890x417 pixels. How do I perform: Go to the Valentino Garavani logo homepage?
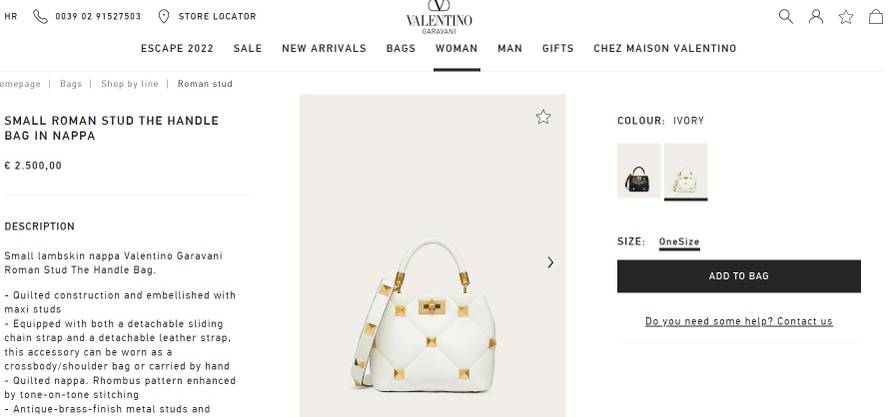click(x=439, y=17)
